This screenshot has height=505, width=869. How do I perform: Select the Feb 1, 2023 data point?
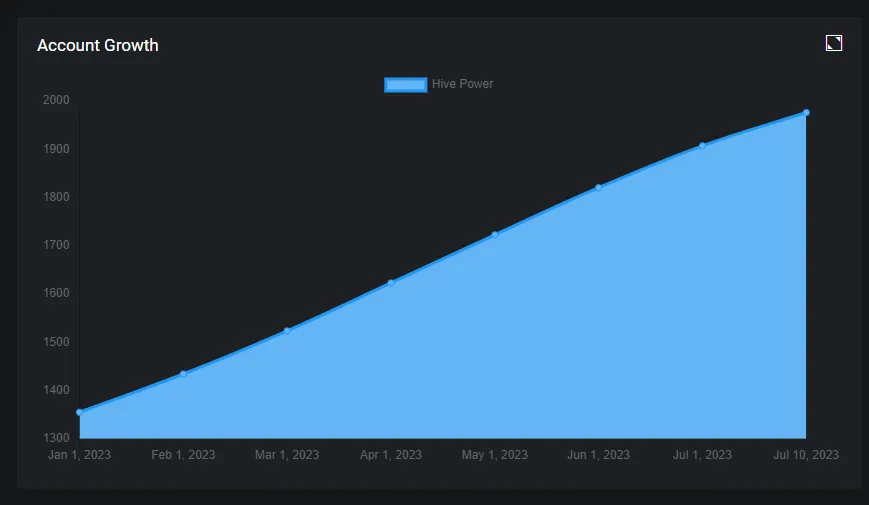click(x=183, y=374)
